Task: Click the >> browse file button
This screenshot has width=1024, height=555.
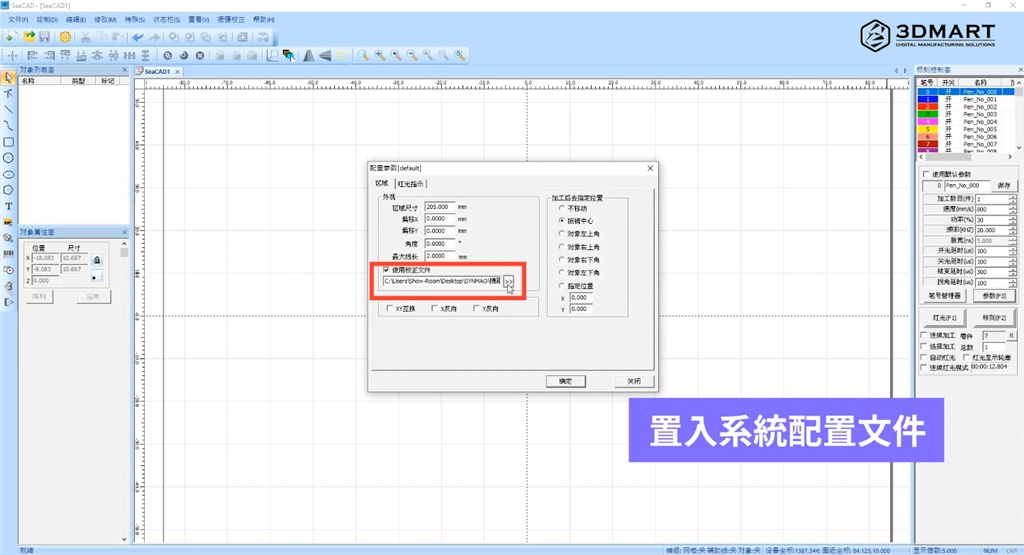Action: coord(509,283)
